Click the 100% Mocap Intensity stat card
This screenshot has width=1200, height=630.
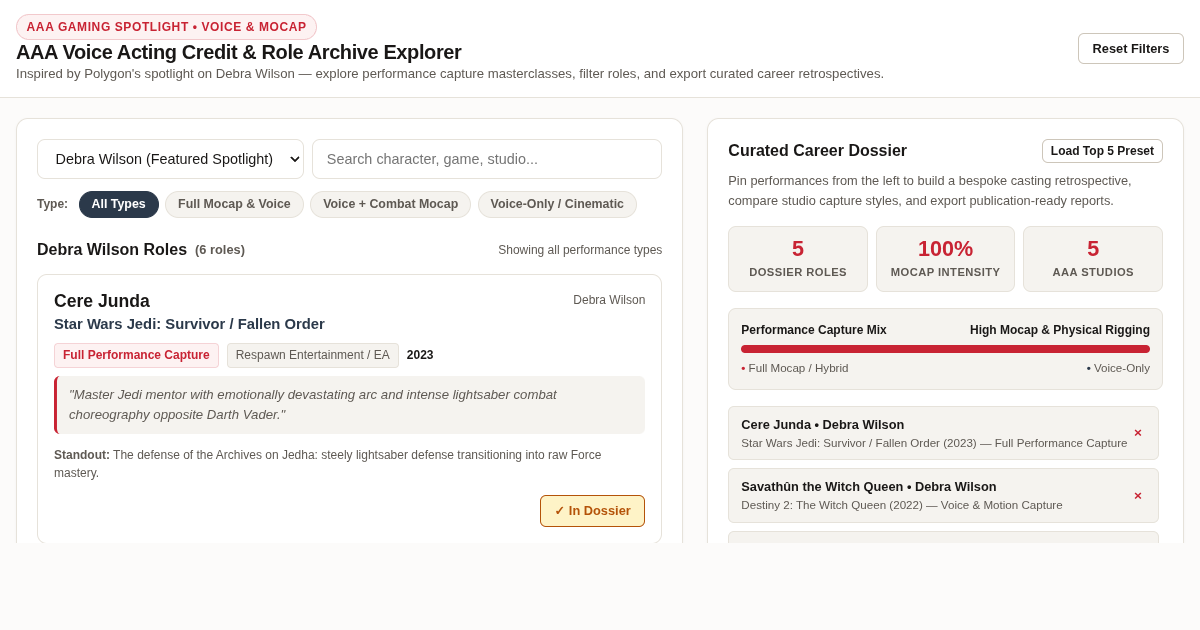945,259
